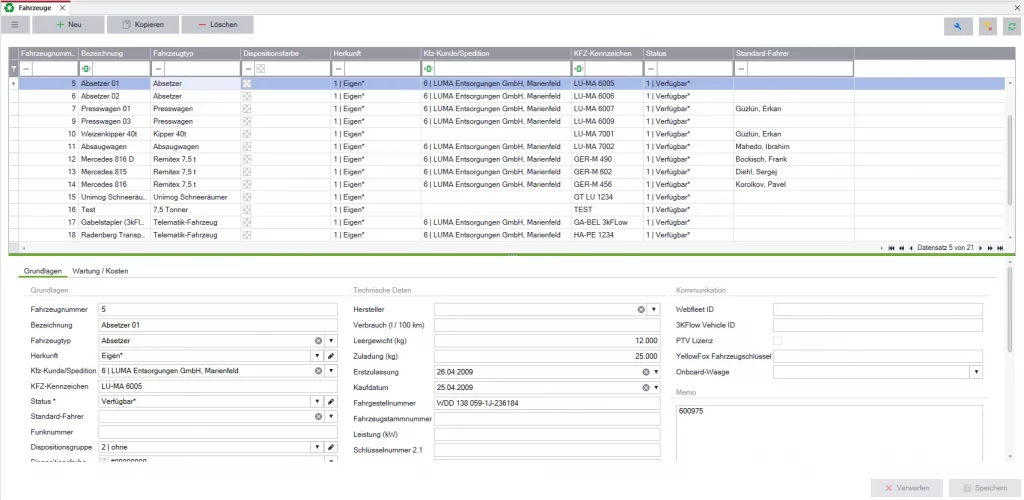Switch to the Wartung / Kosten tab
1024x500 pixels.
[100, 271]
